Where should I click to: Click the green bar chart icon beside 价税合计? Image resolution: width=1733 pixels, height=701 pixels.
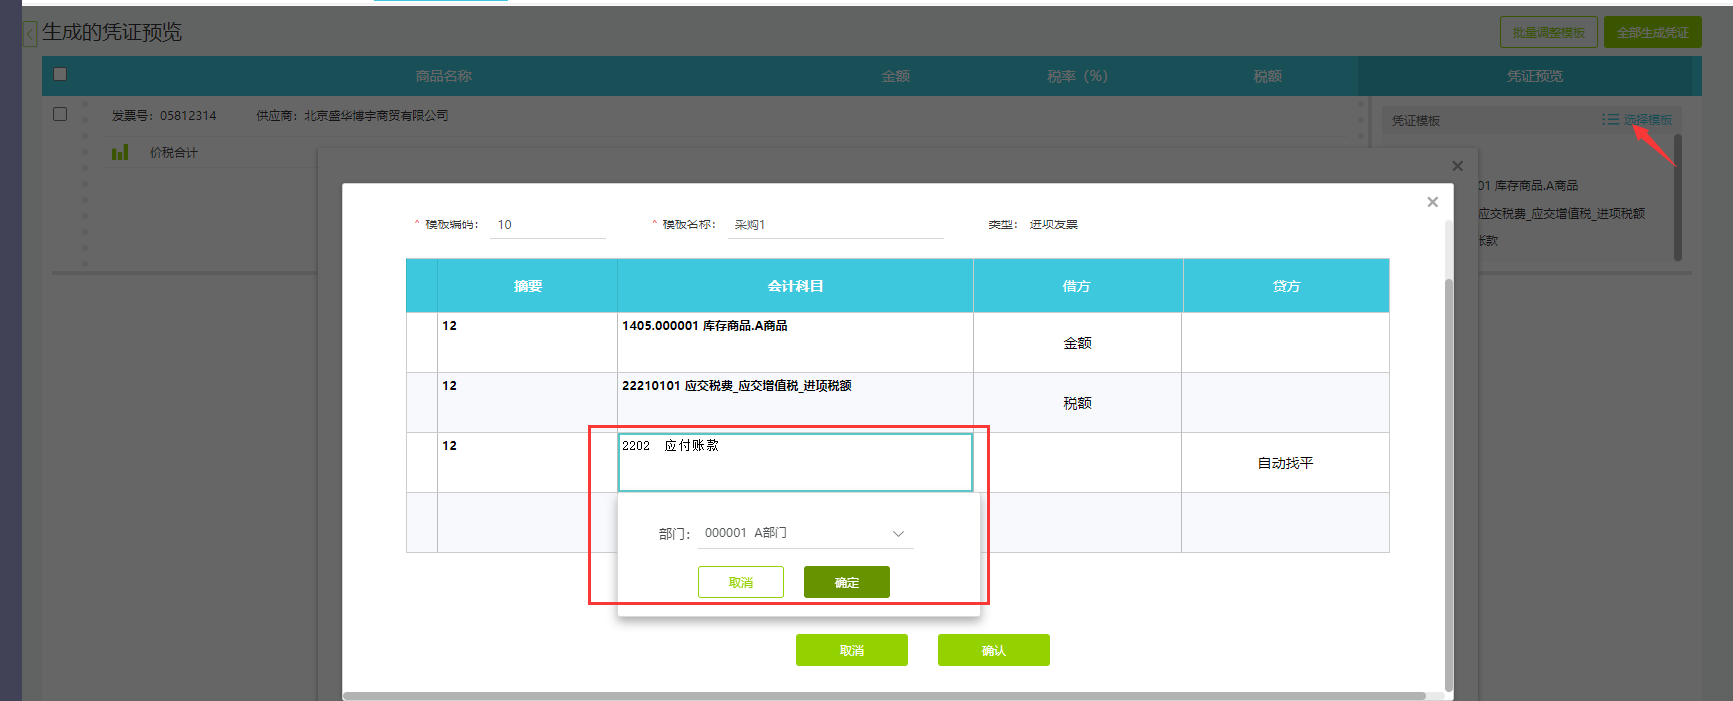pos(120,152)
